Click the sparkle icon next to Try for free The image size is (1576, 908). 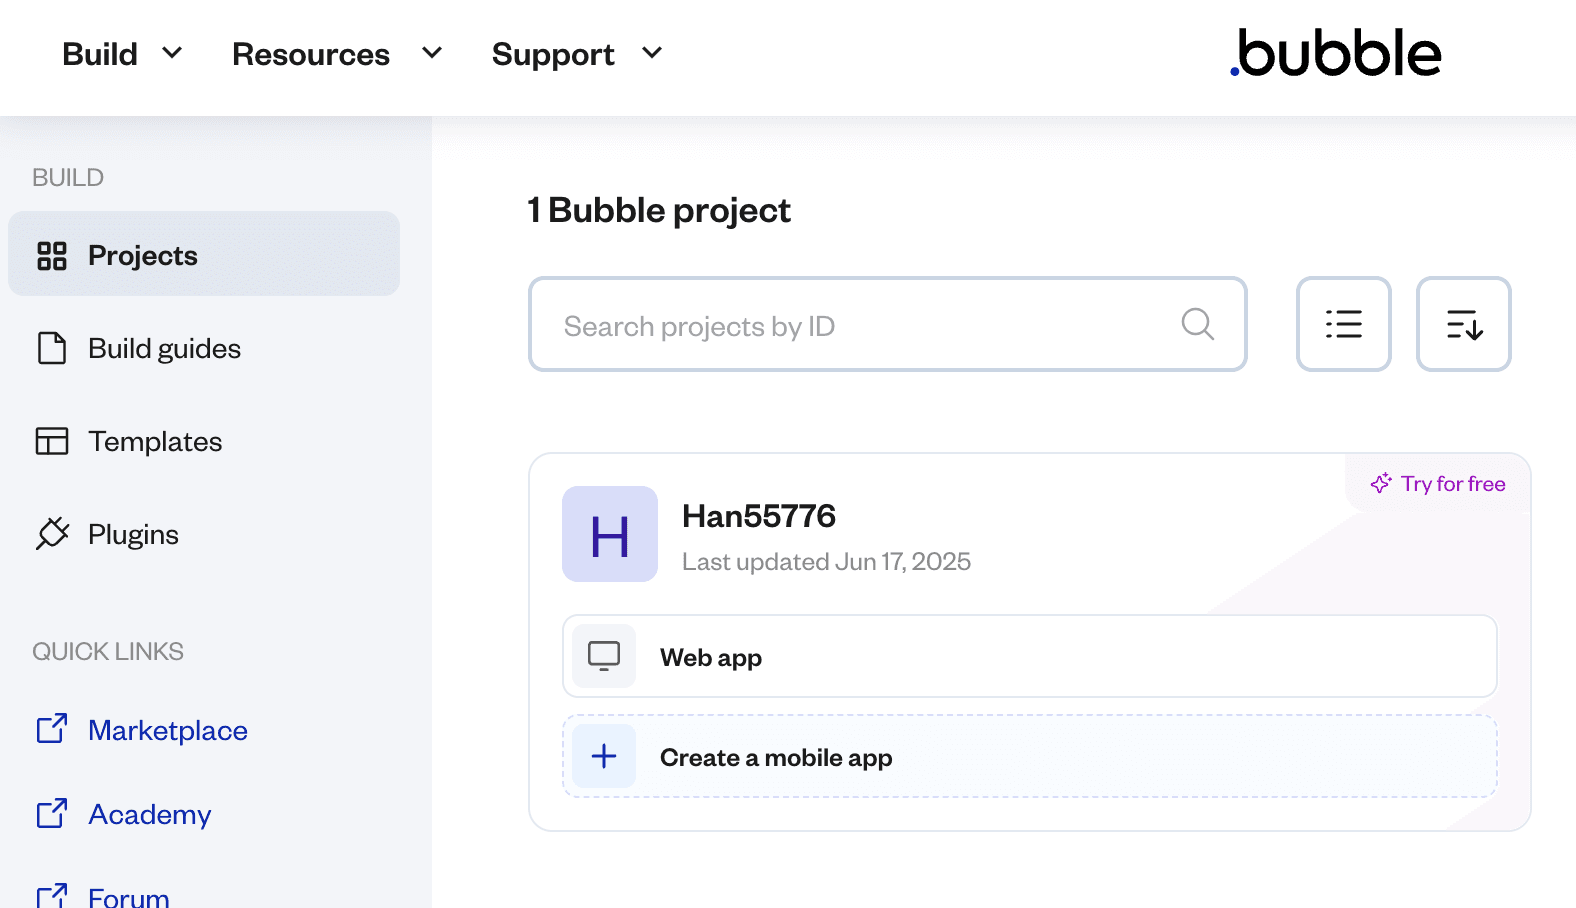pyautogui.click(x=1381, y=483)
